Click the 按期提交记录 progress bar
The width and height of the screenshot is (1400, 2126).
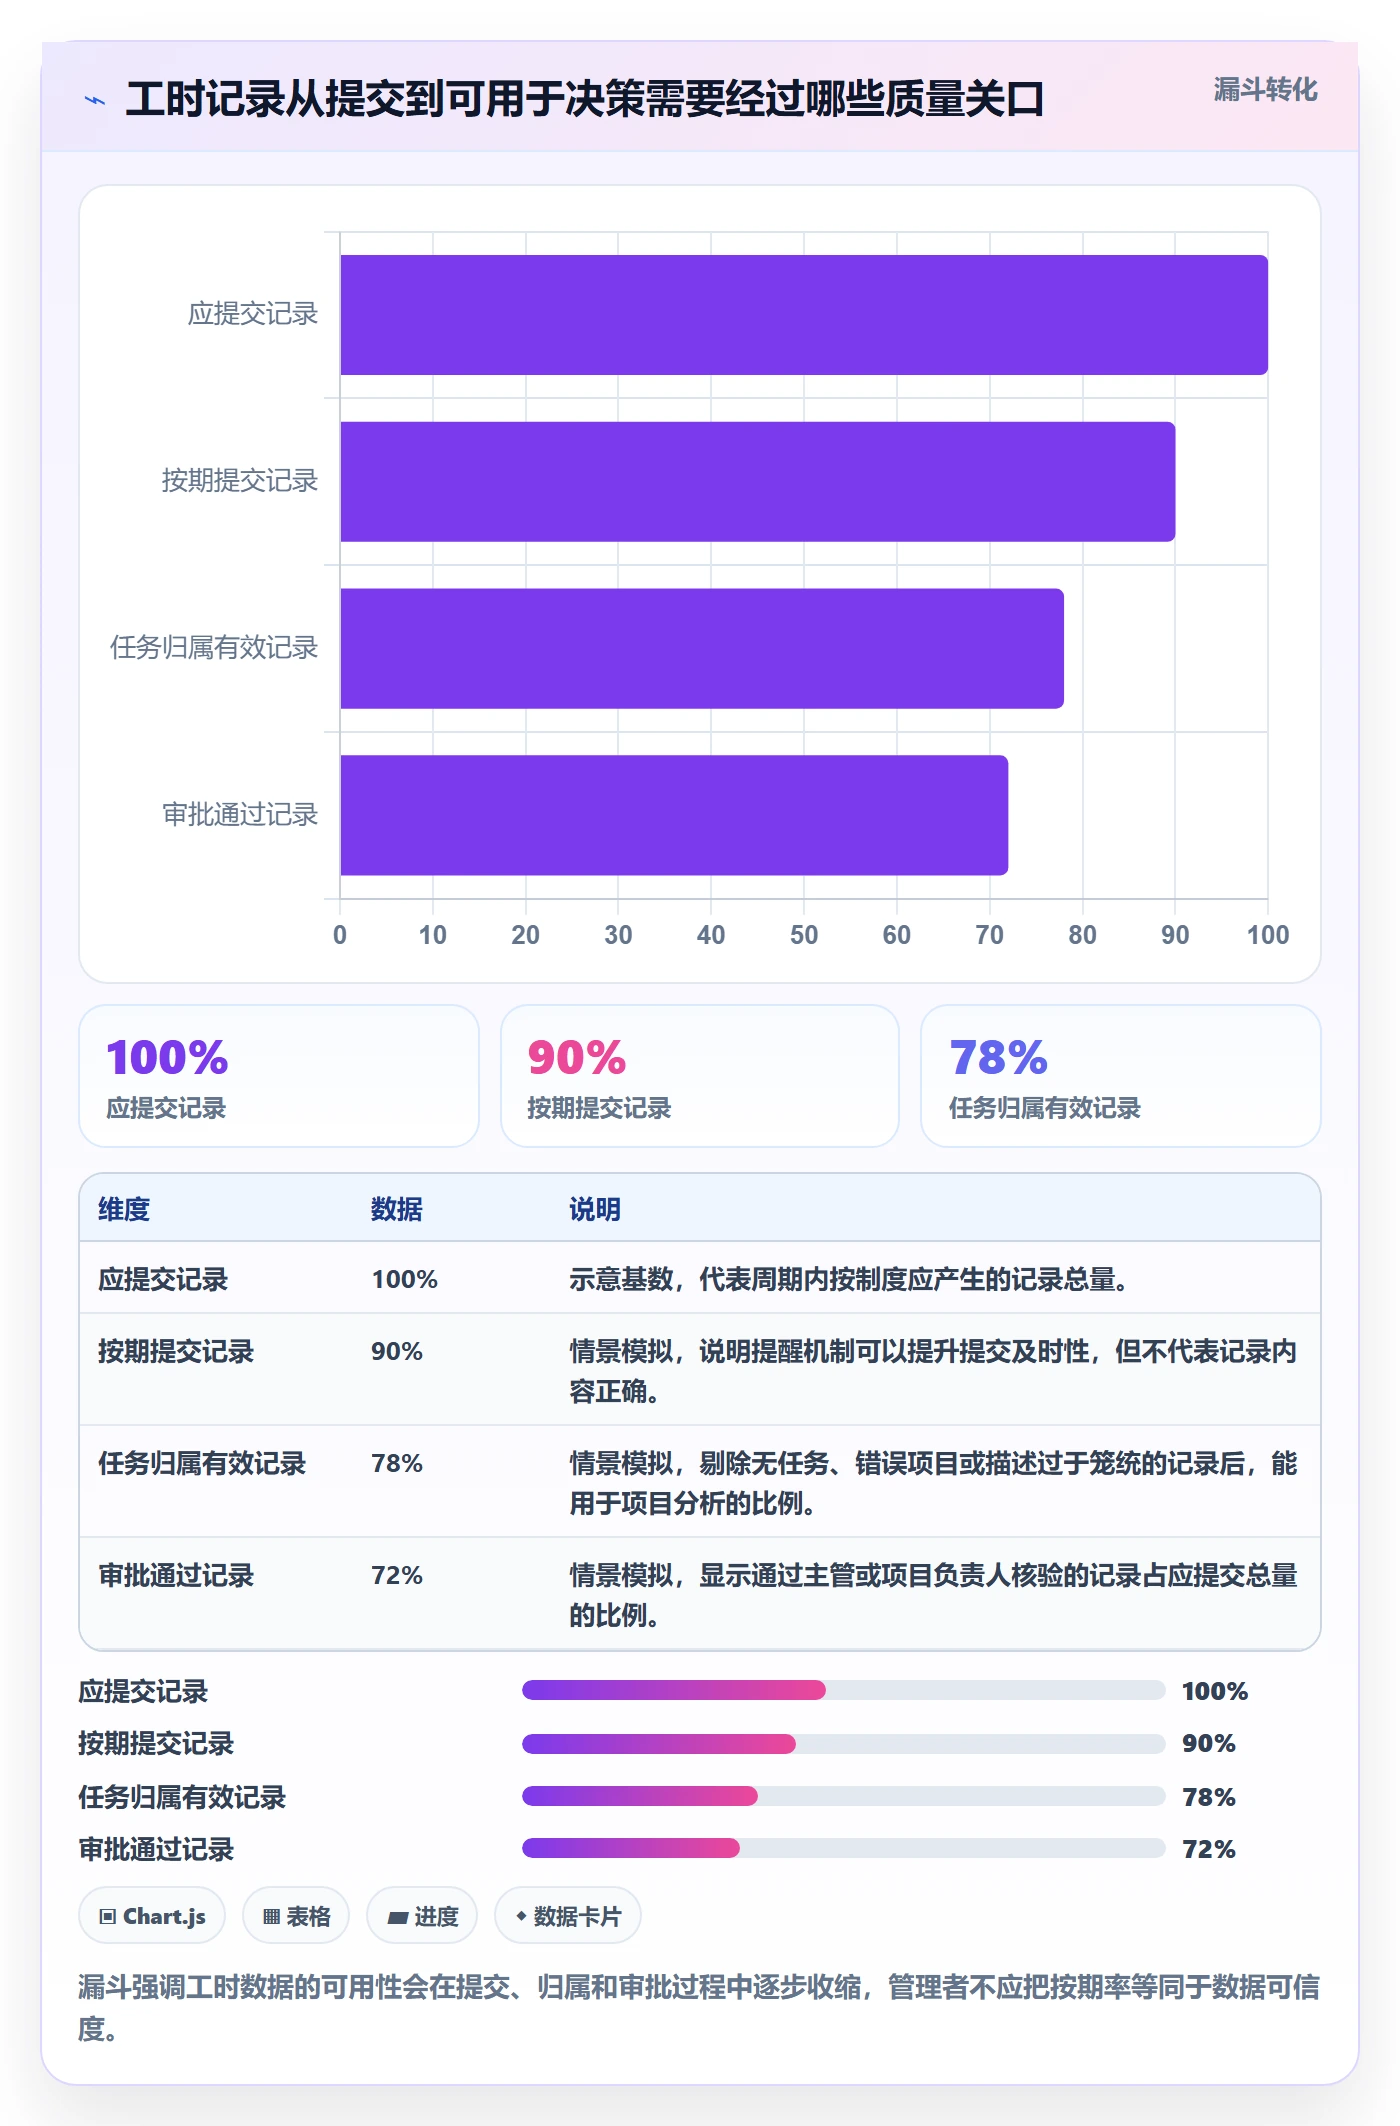(844, 1743)
